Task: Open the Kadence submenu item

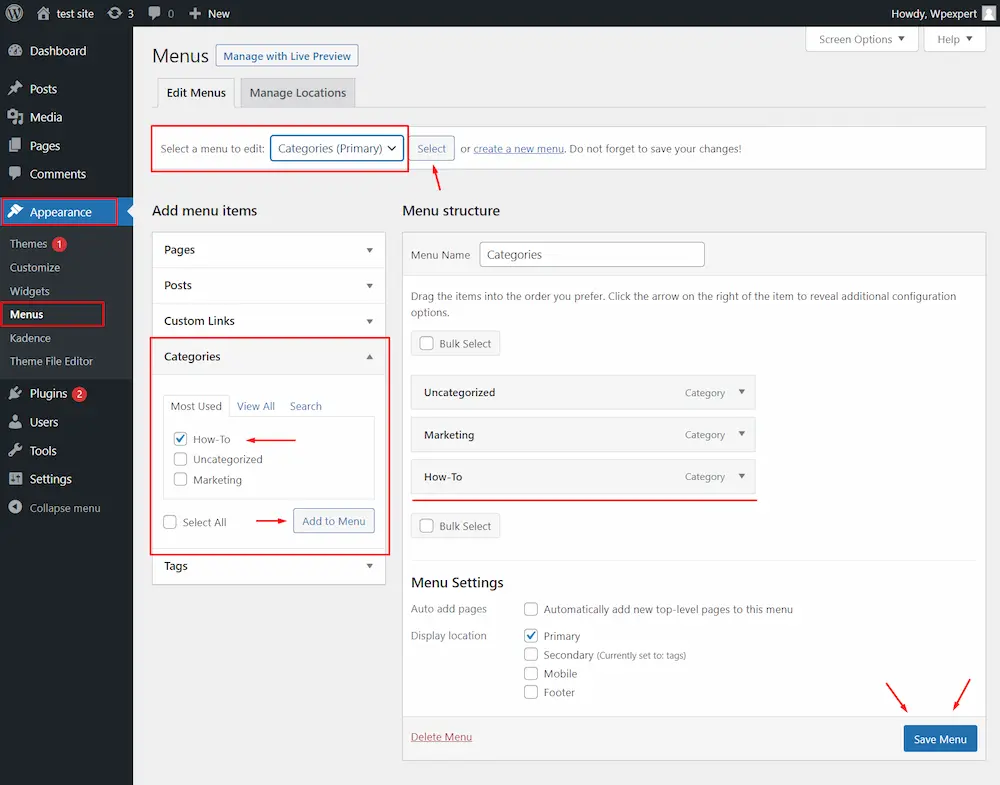Action: click(30, 338)
